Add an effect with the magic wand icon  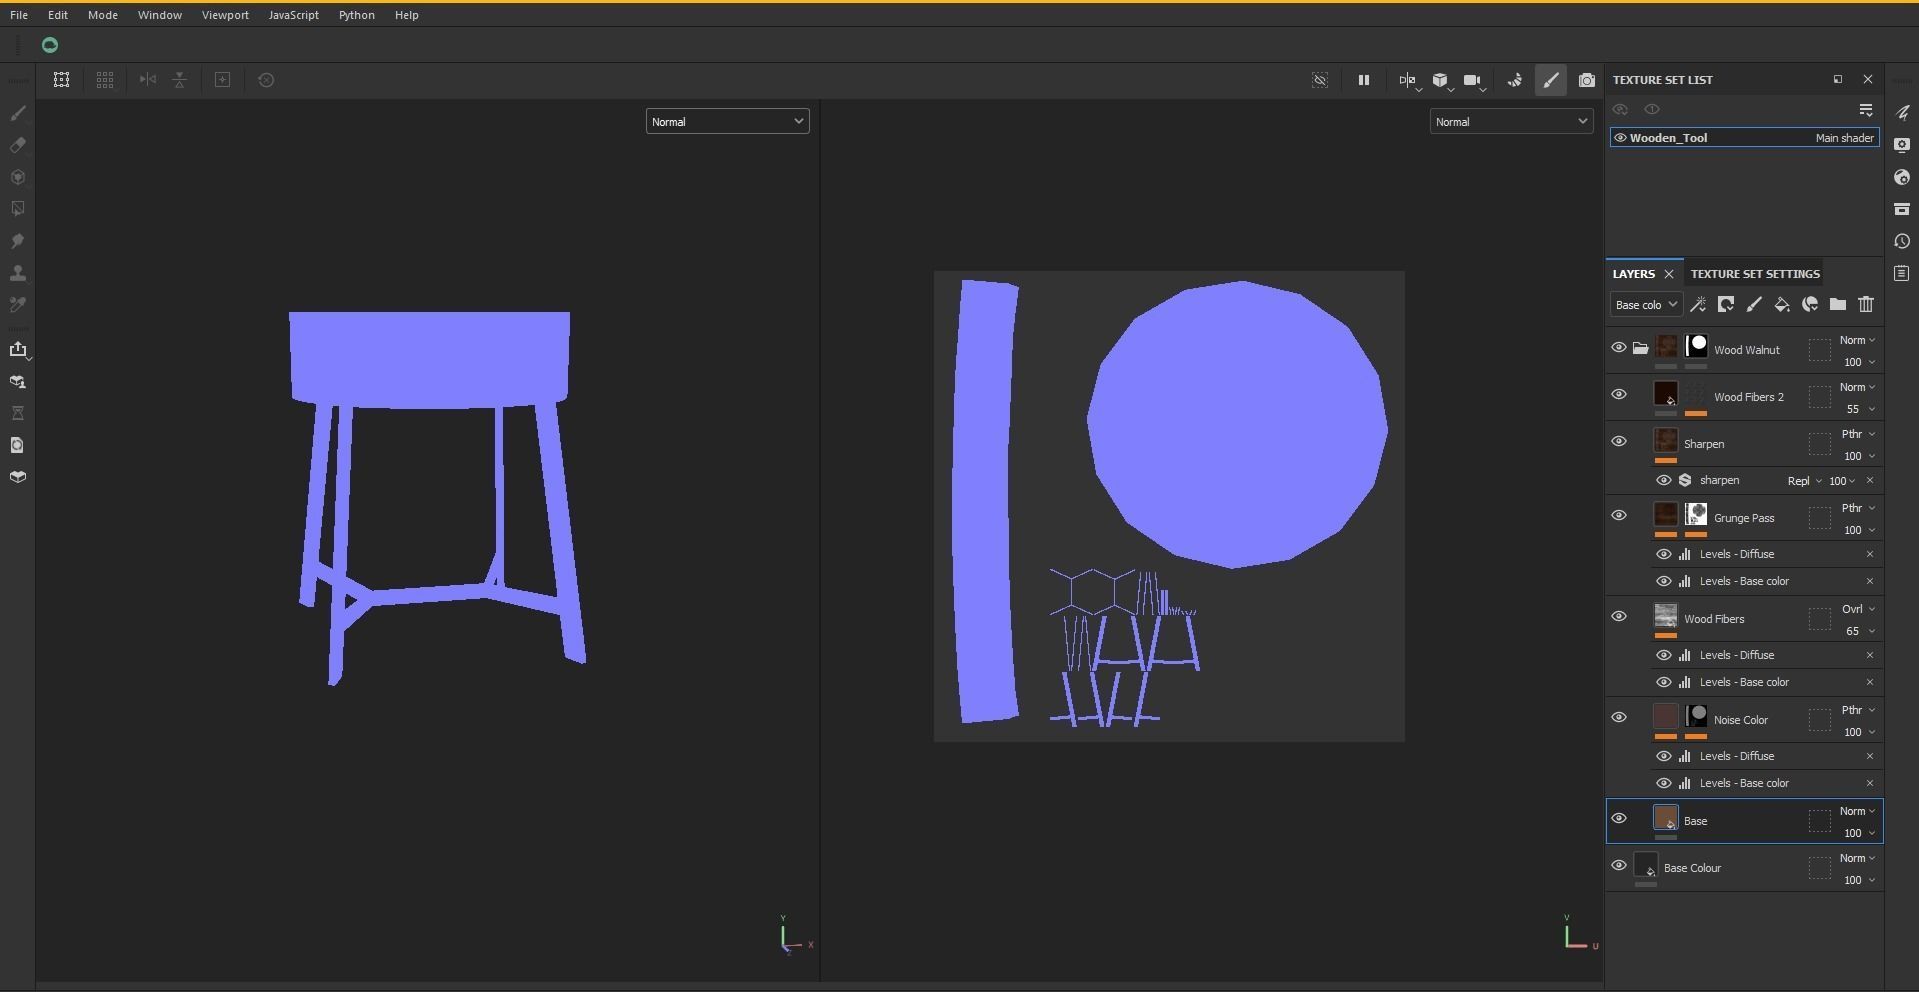[x=1698, y=304]
